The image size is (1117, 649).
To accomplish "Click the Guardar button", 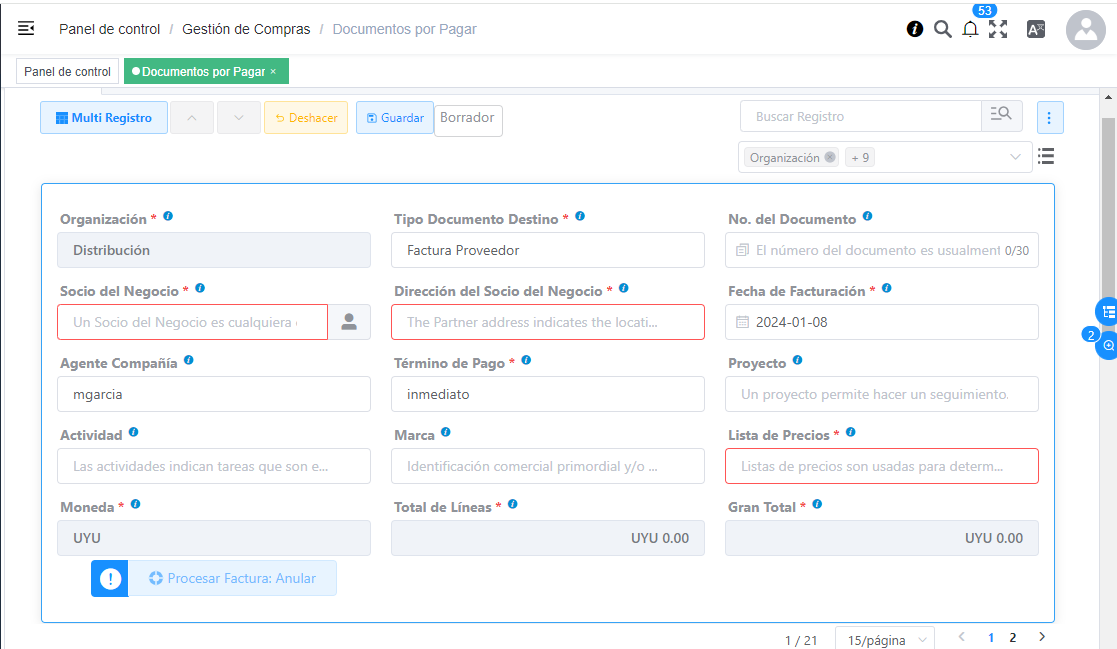I will pos(395,118).
